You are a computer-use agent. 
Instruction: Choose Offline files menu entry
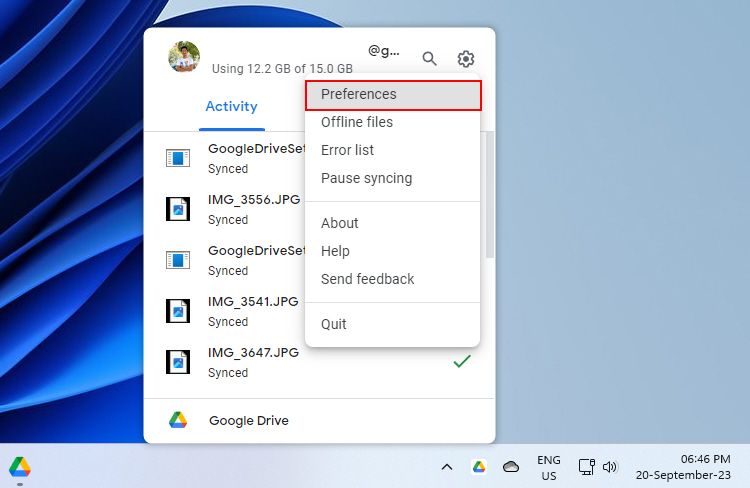click(x=357, y=122)
